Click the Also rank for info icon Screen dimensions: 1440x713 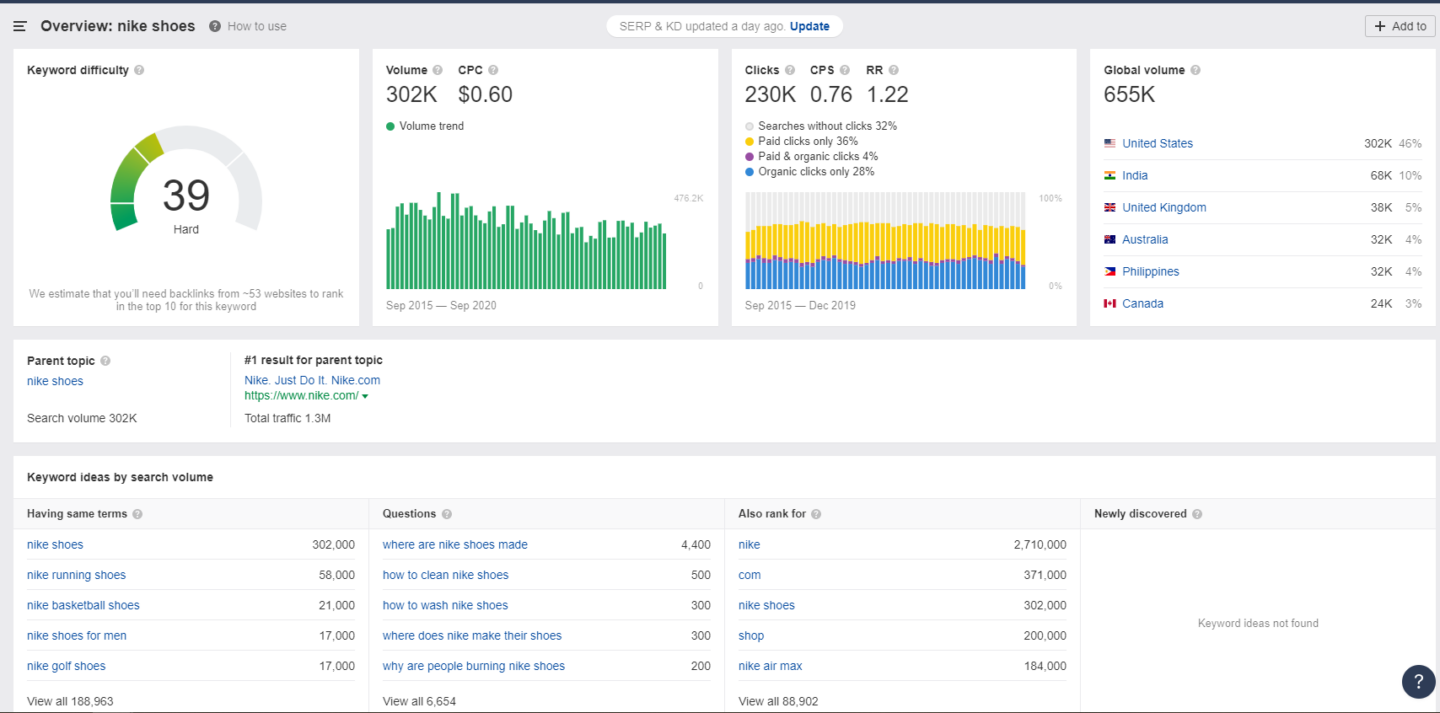click(x=816, y=514)
